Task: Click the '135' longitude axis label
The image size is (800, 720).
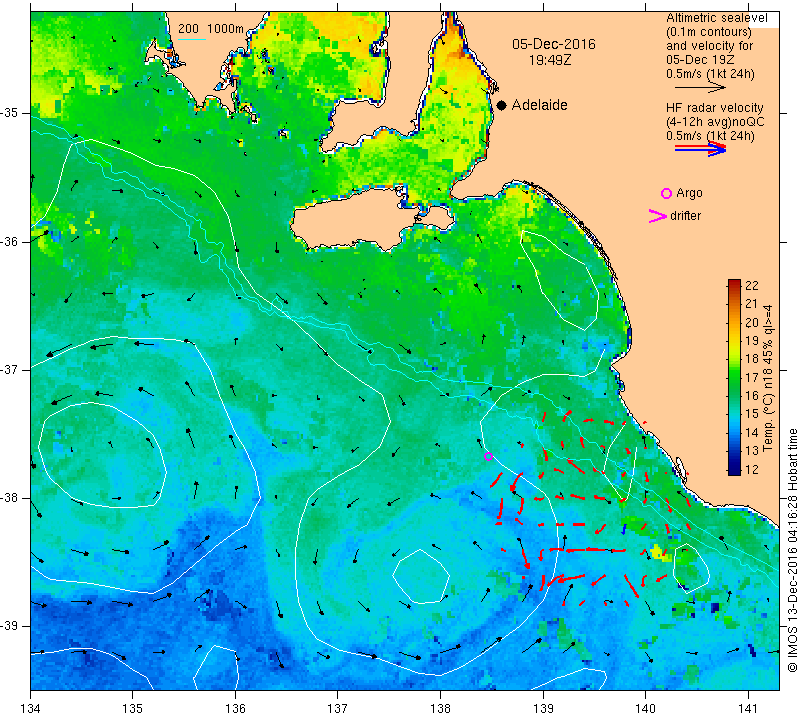Action: [133, 709]
